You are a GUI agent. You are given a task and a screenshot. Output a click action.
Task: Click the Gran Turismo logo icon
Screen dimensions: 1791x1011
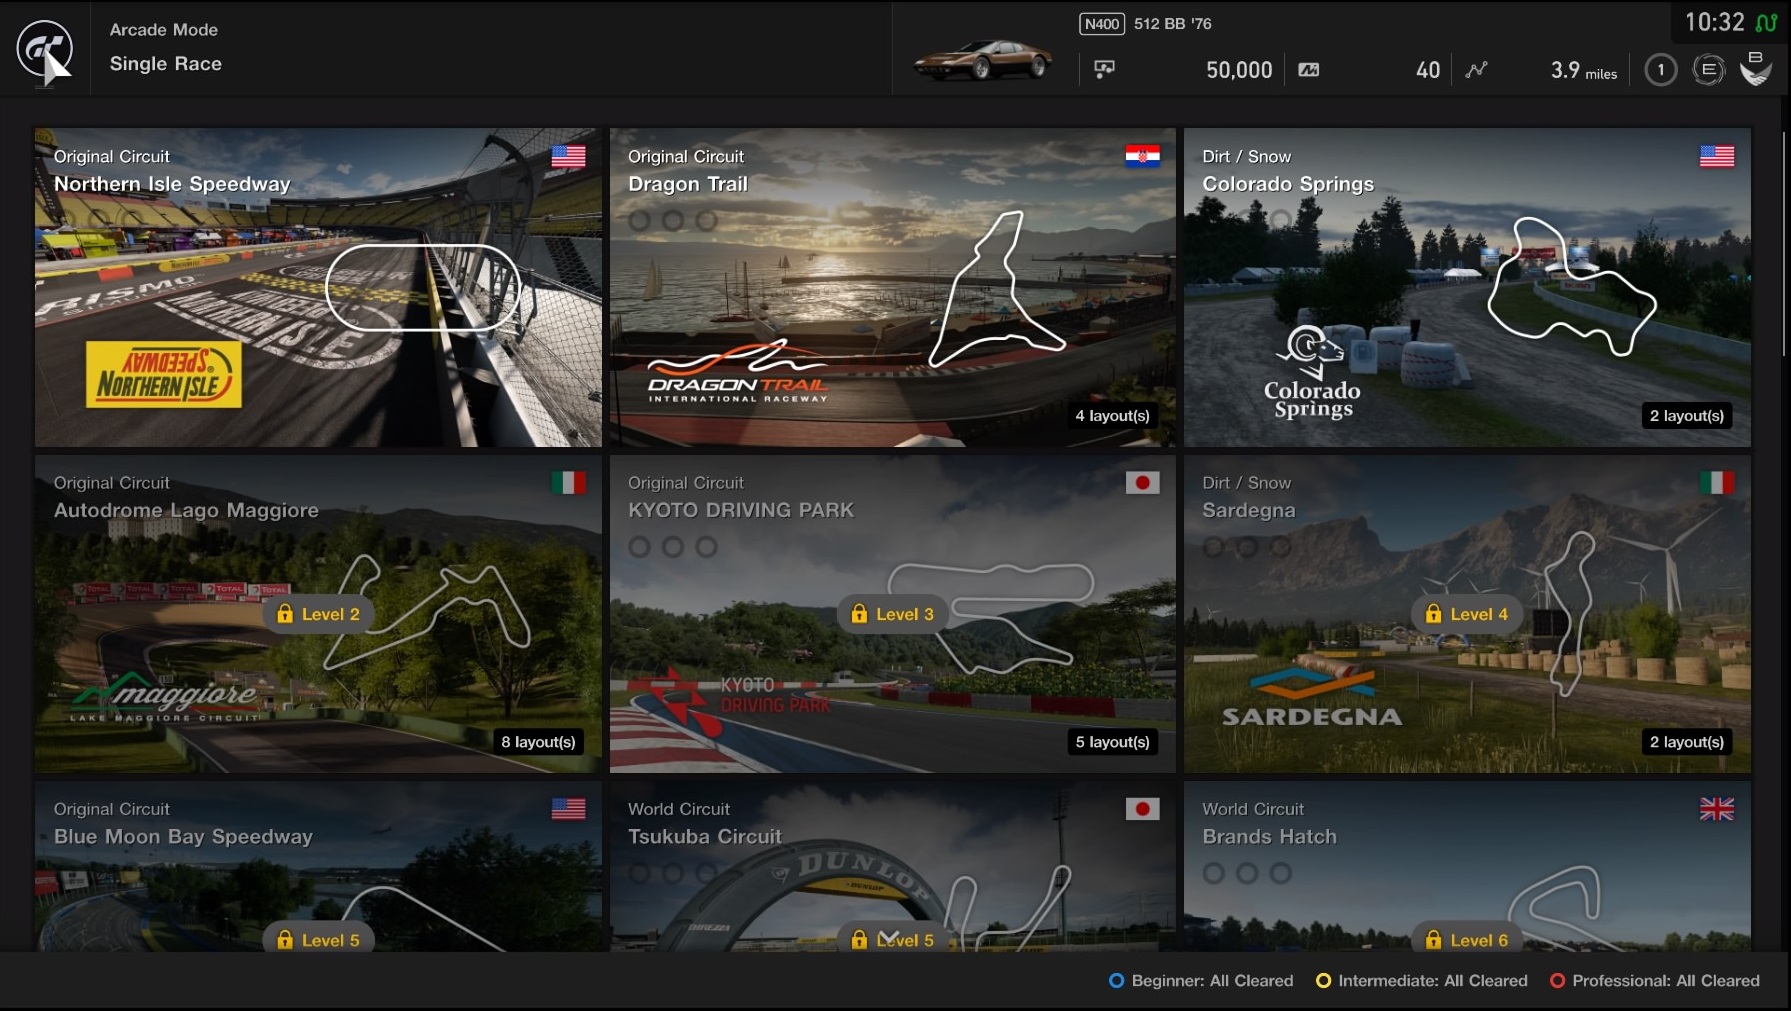(44, 48)
